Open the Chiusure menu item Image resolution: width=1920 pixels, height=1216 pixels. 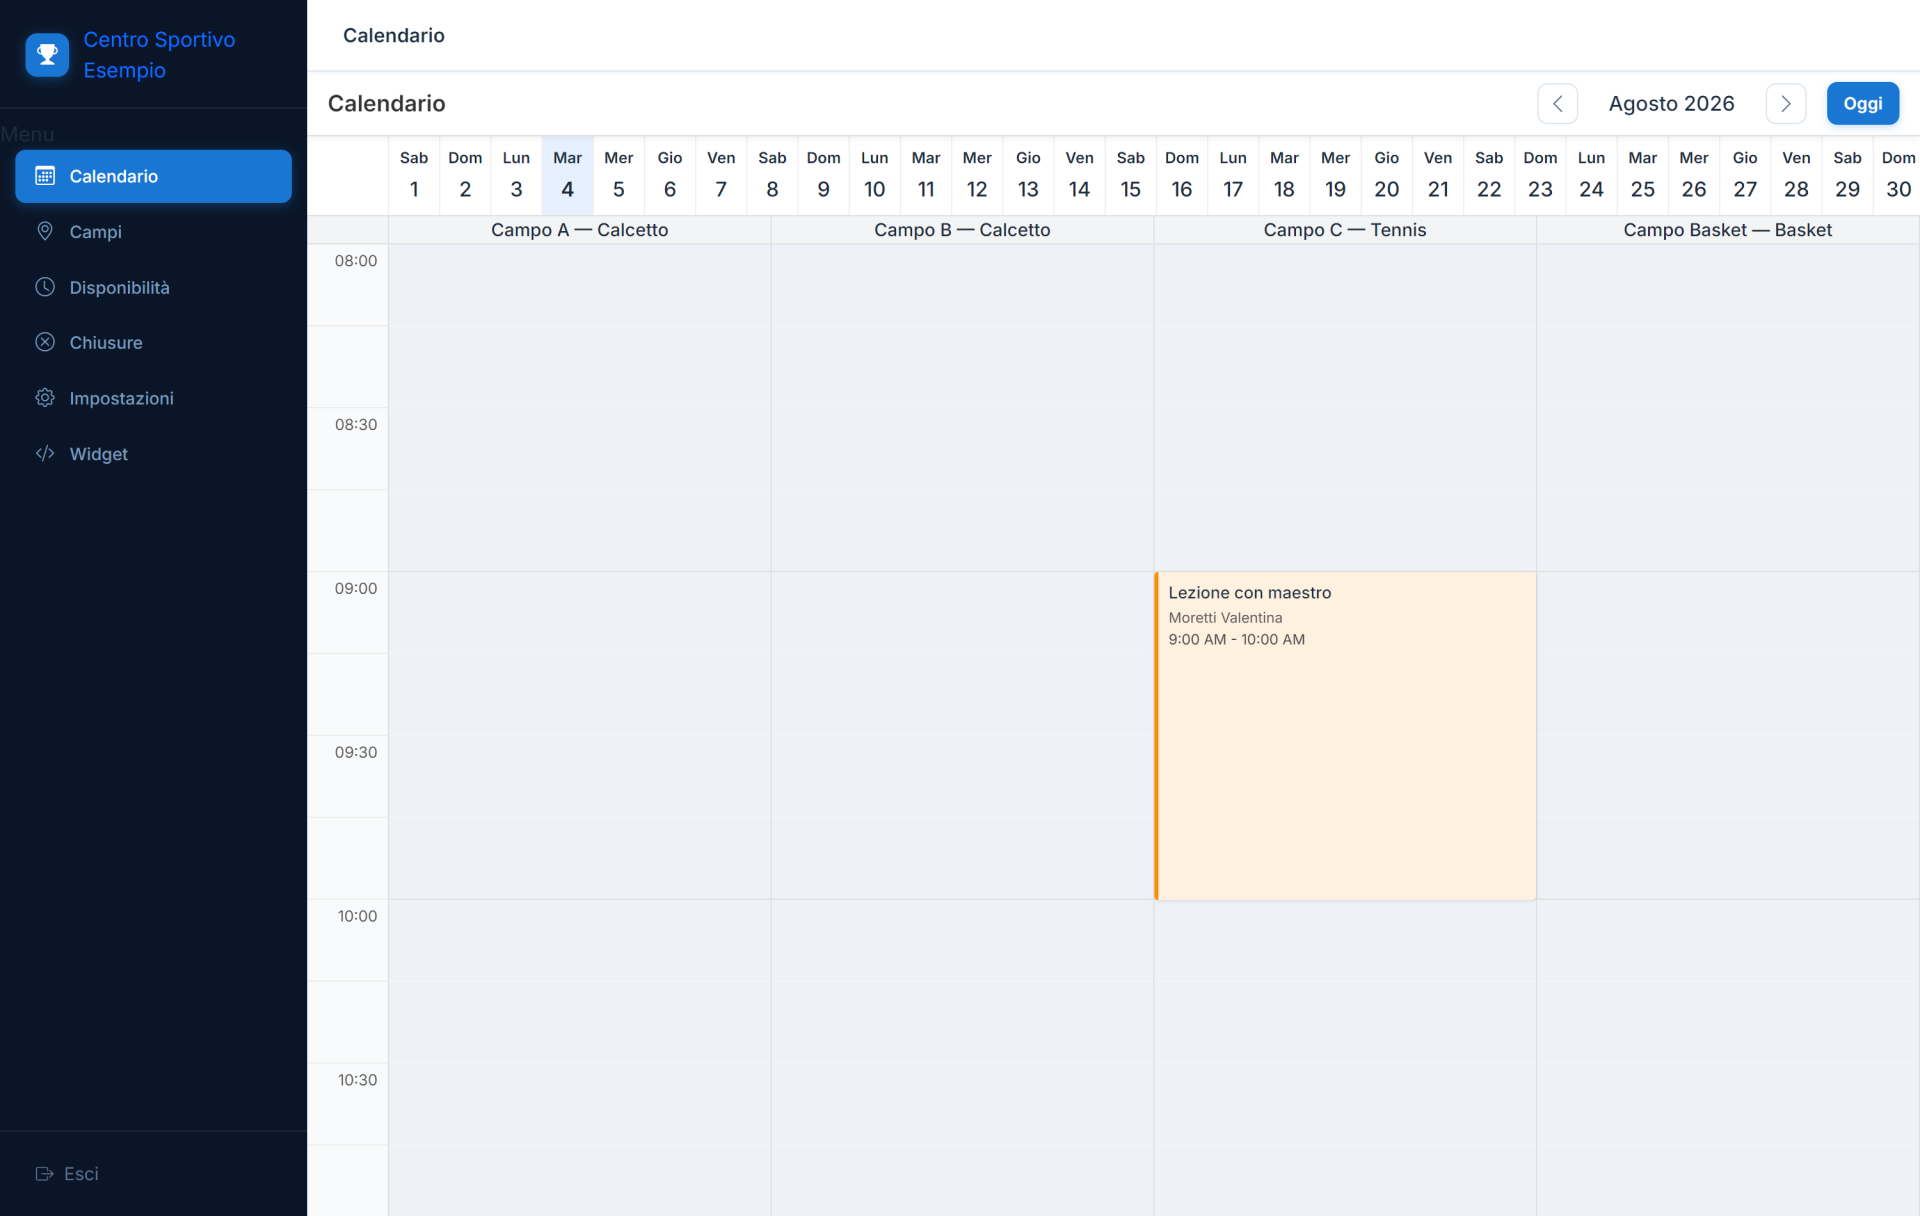click(x=153, y=342)
